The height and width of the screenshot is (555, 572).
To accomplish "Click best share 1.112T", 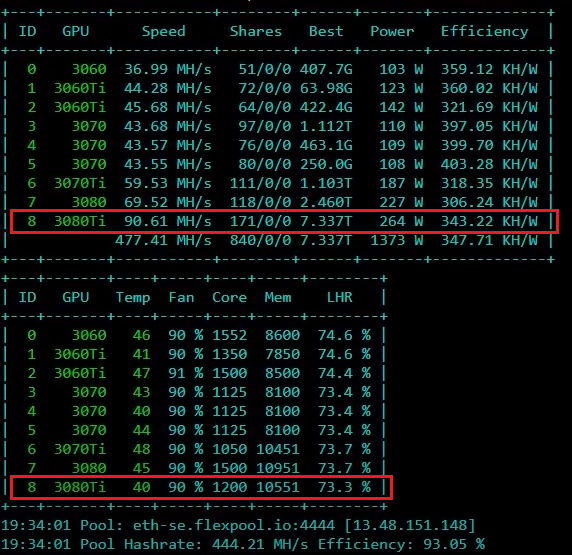I will click(x=326, y=126).
